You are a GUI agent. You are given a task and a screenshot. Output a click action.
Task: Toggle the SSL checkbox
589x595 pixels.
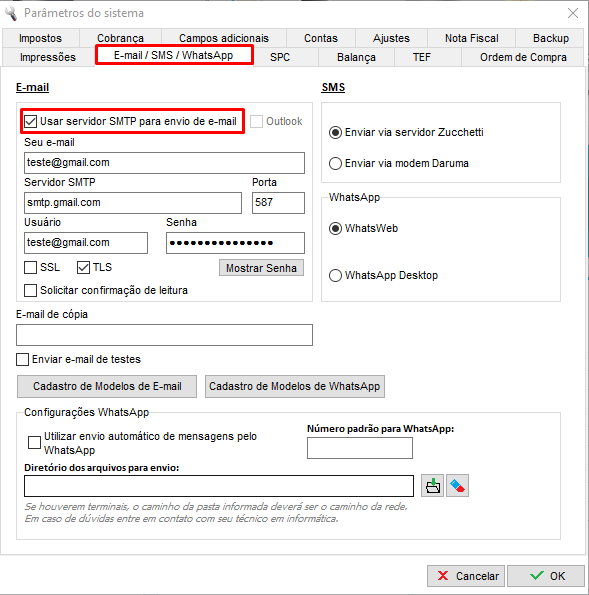point(30,268)
